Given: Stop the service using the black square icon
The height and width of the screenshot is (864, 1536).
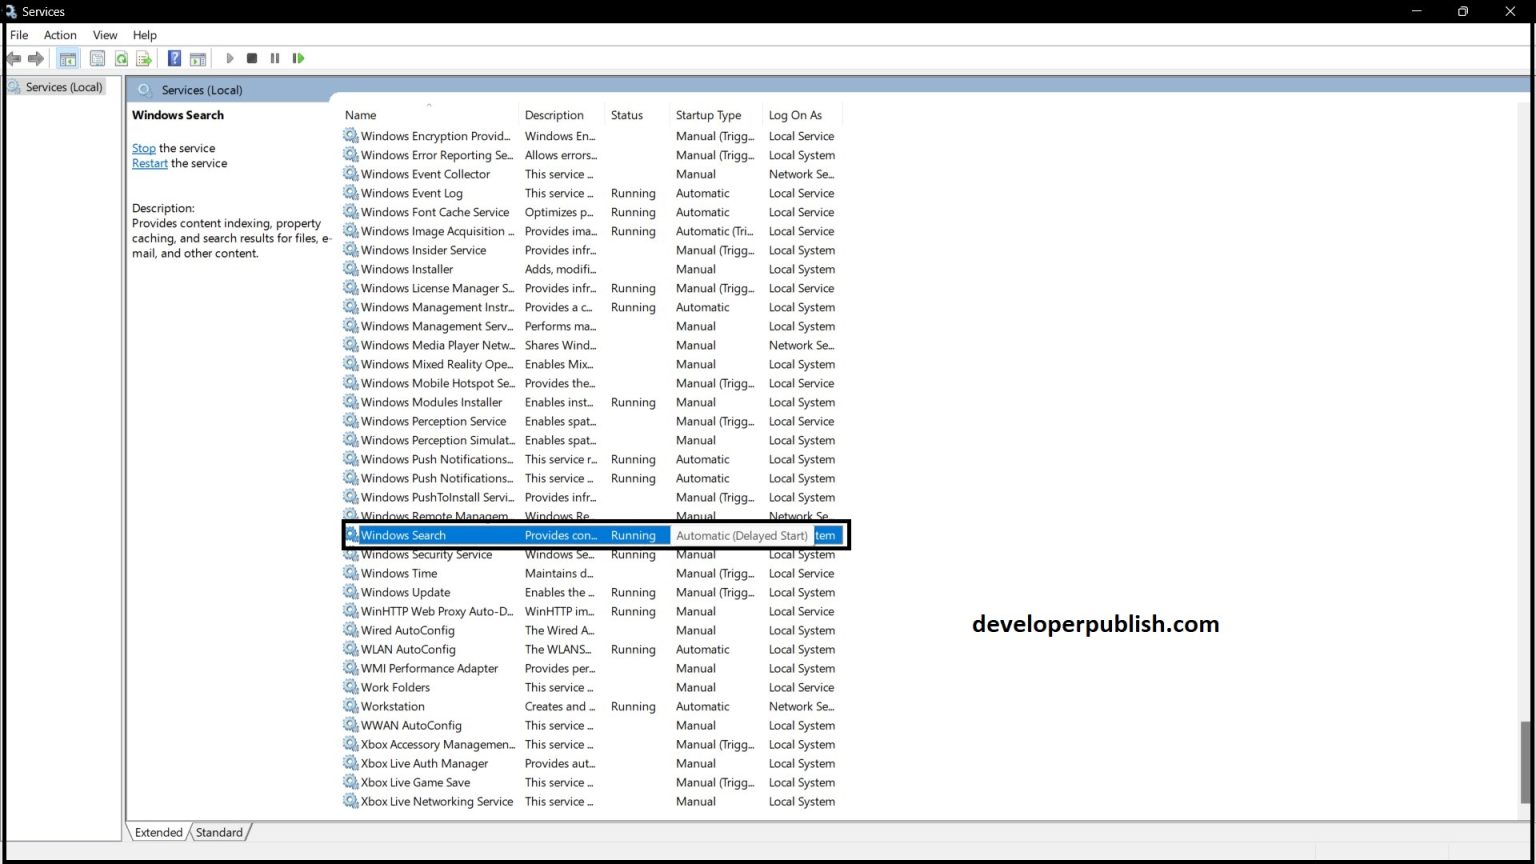Looking at the screenshot, I should coord(252,58).
